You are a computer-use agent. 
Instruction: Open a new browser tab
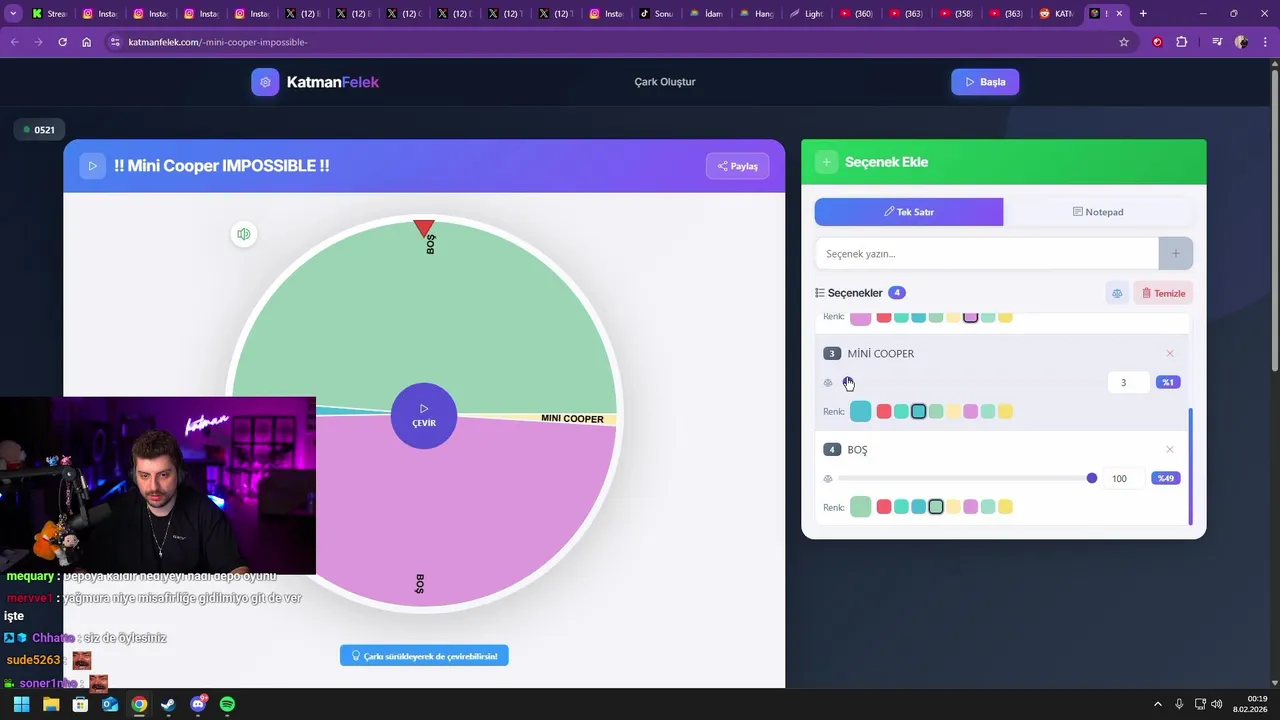pyautogui.click(x=1143, y=14)
